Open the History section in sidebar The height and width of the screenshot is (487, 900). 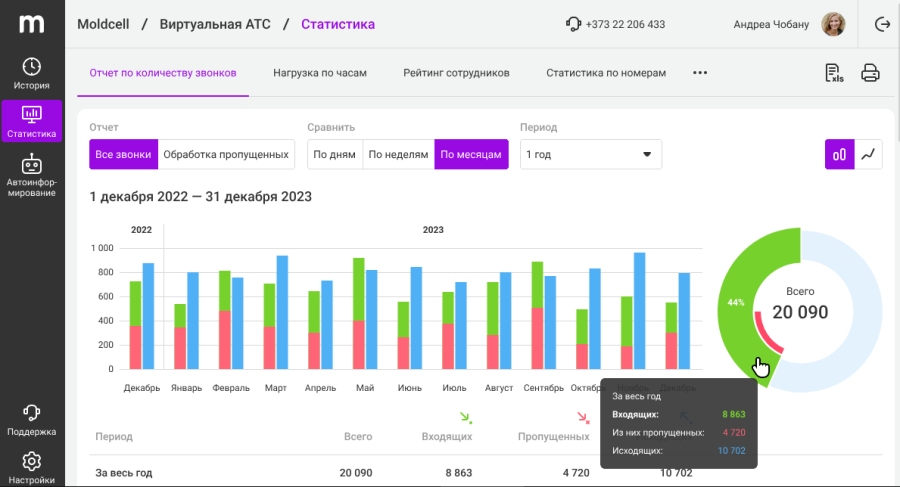[31, 73]
